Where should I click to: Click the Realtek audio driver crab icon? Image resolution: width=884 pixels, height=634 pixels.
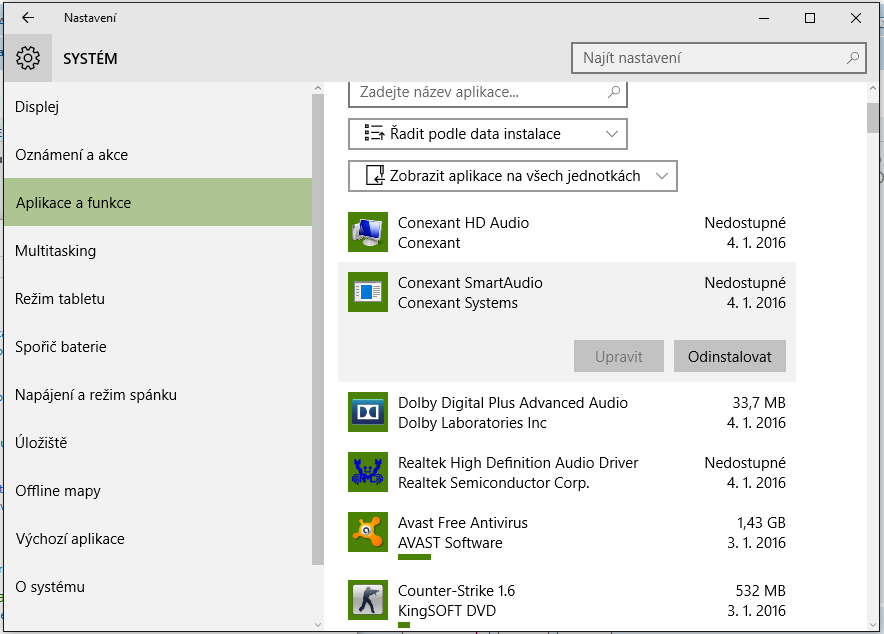point(368,472)
